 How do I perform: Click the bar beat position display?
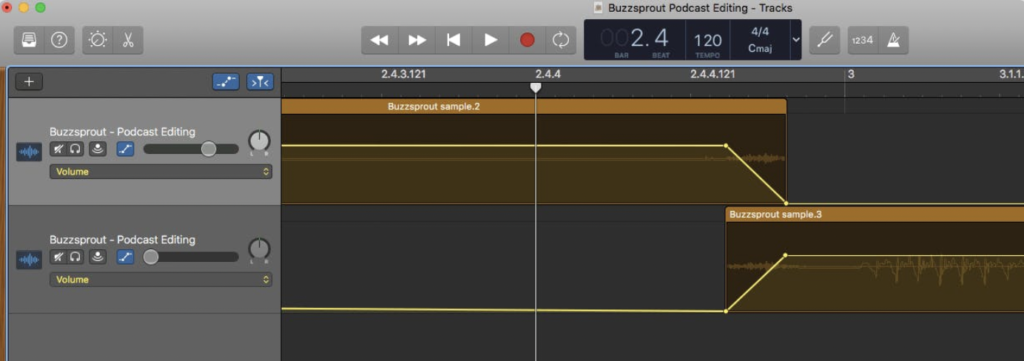(x=635, y=40)
